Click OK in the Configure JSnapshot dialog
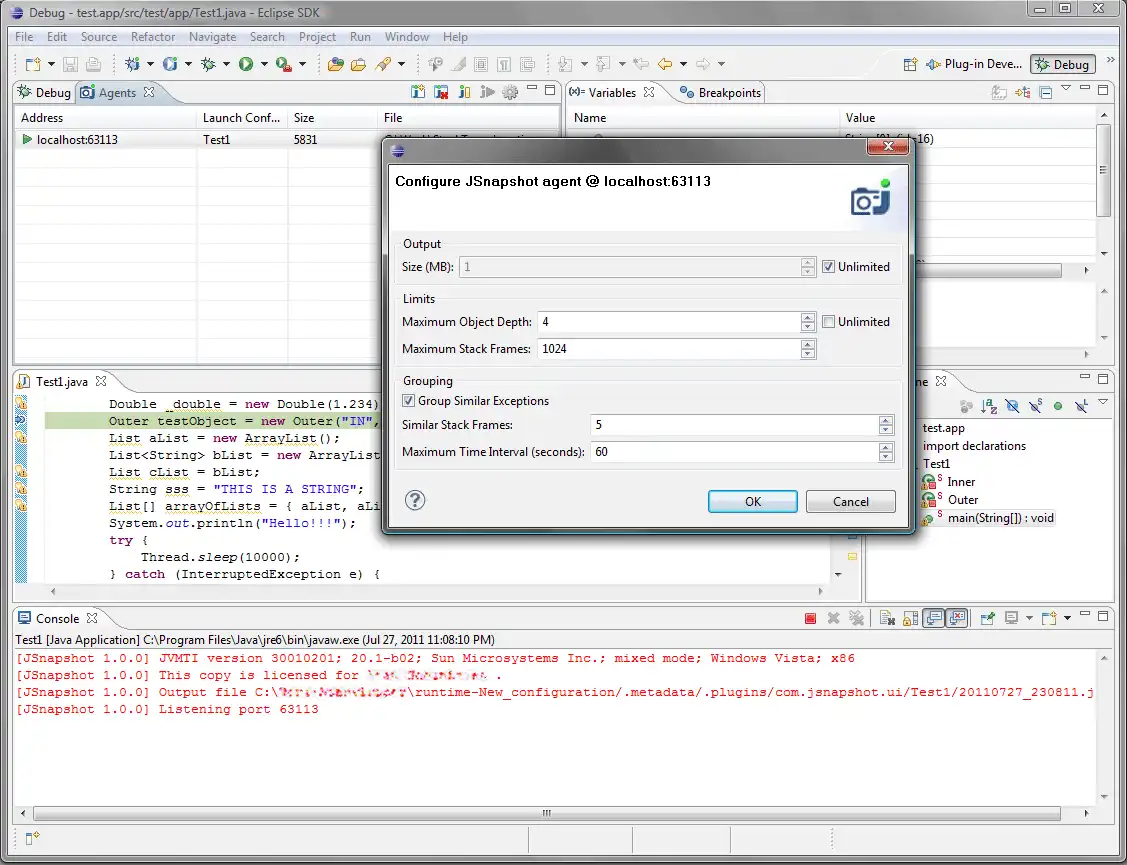Viewport: 1127px width, 865px height. 753,501
